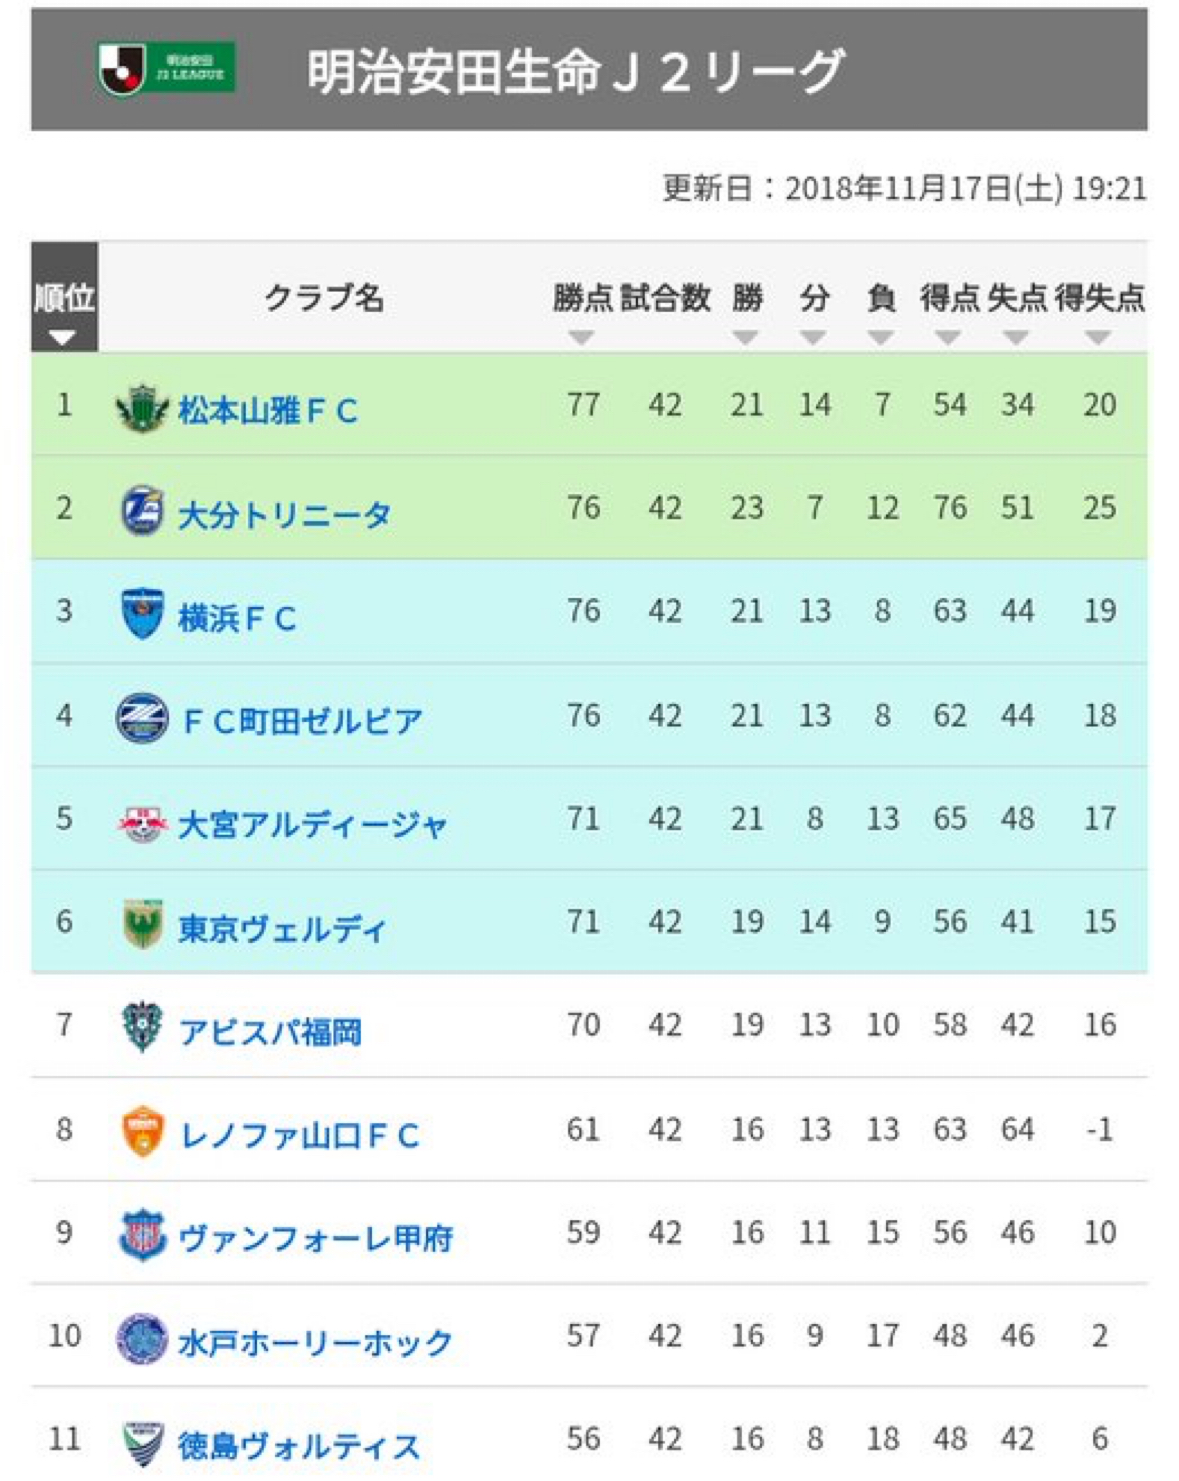Click Oita Trinita club crest
The height and width of the screenshot is (1481, 1179).
141,511
